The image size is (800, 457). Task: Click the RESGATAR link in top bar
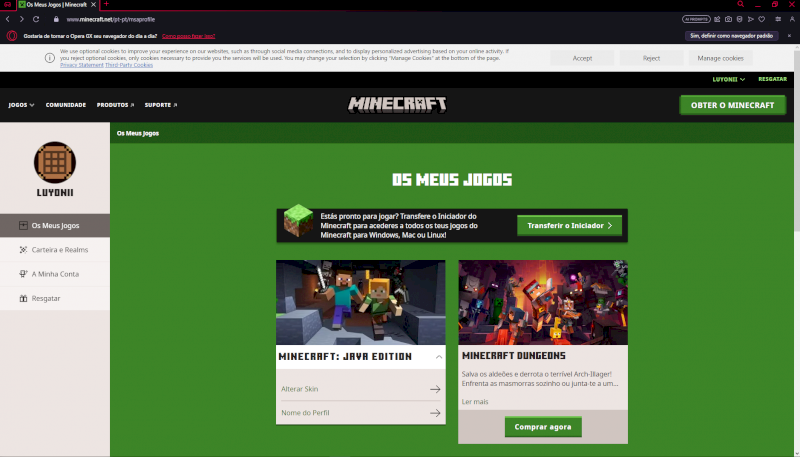pyautogui.click(x=772, y=79)
